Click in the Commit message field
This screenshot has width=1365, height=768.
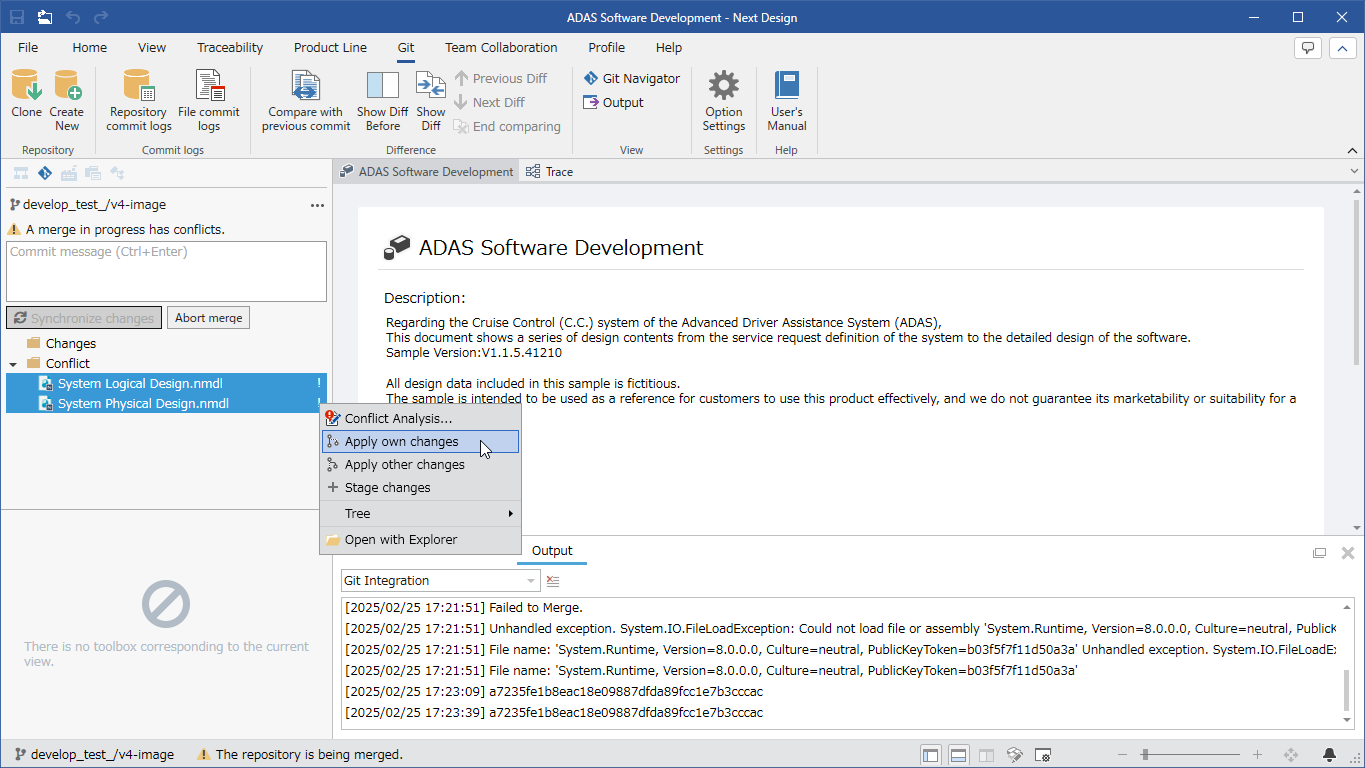[166, 271]
